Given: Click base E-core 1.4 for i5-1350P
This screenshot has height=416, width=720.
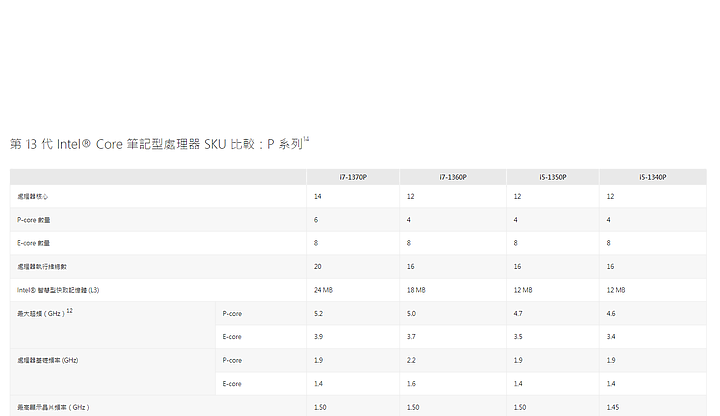Looking at the screenshot, I should tap(518, 384).
